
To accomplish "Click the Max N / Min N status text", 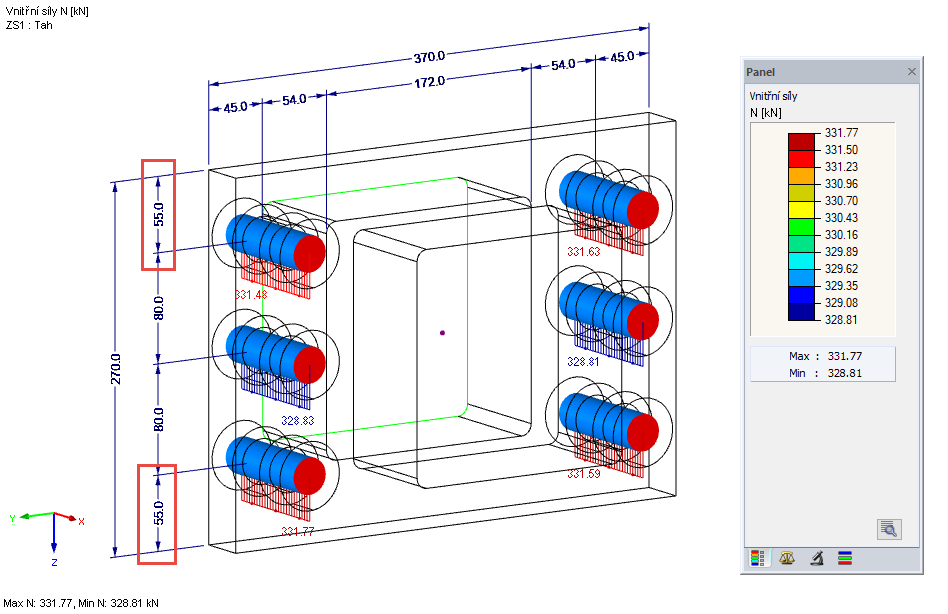I will tap(81, 603).
